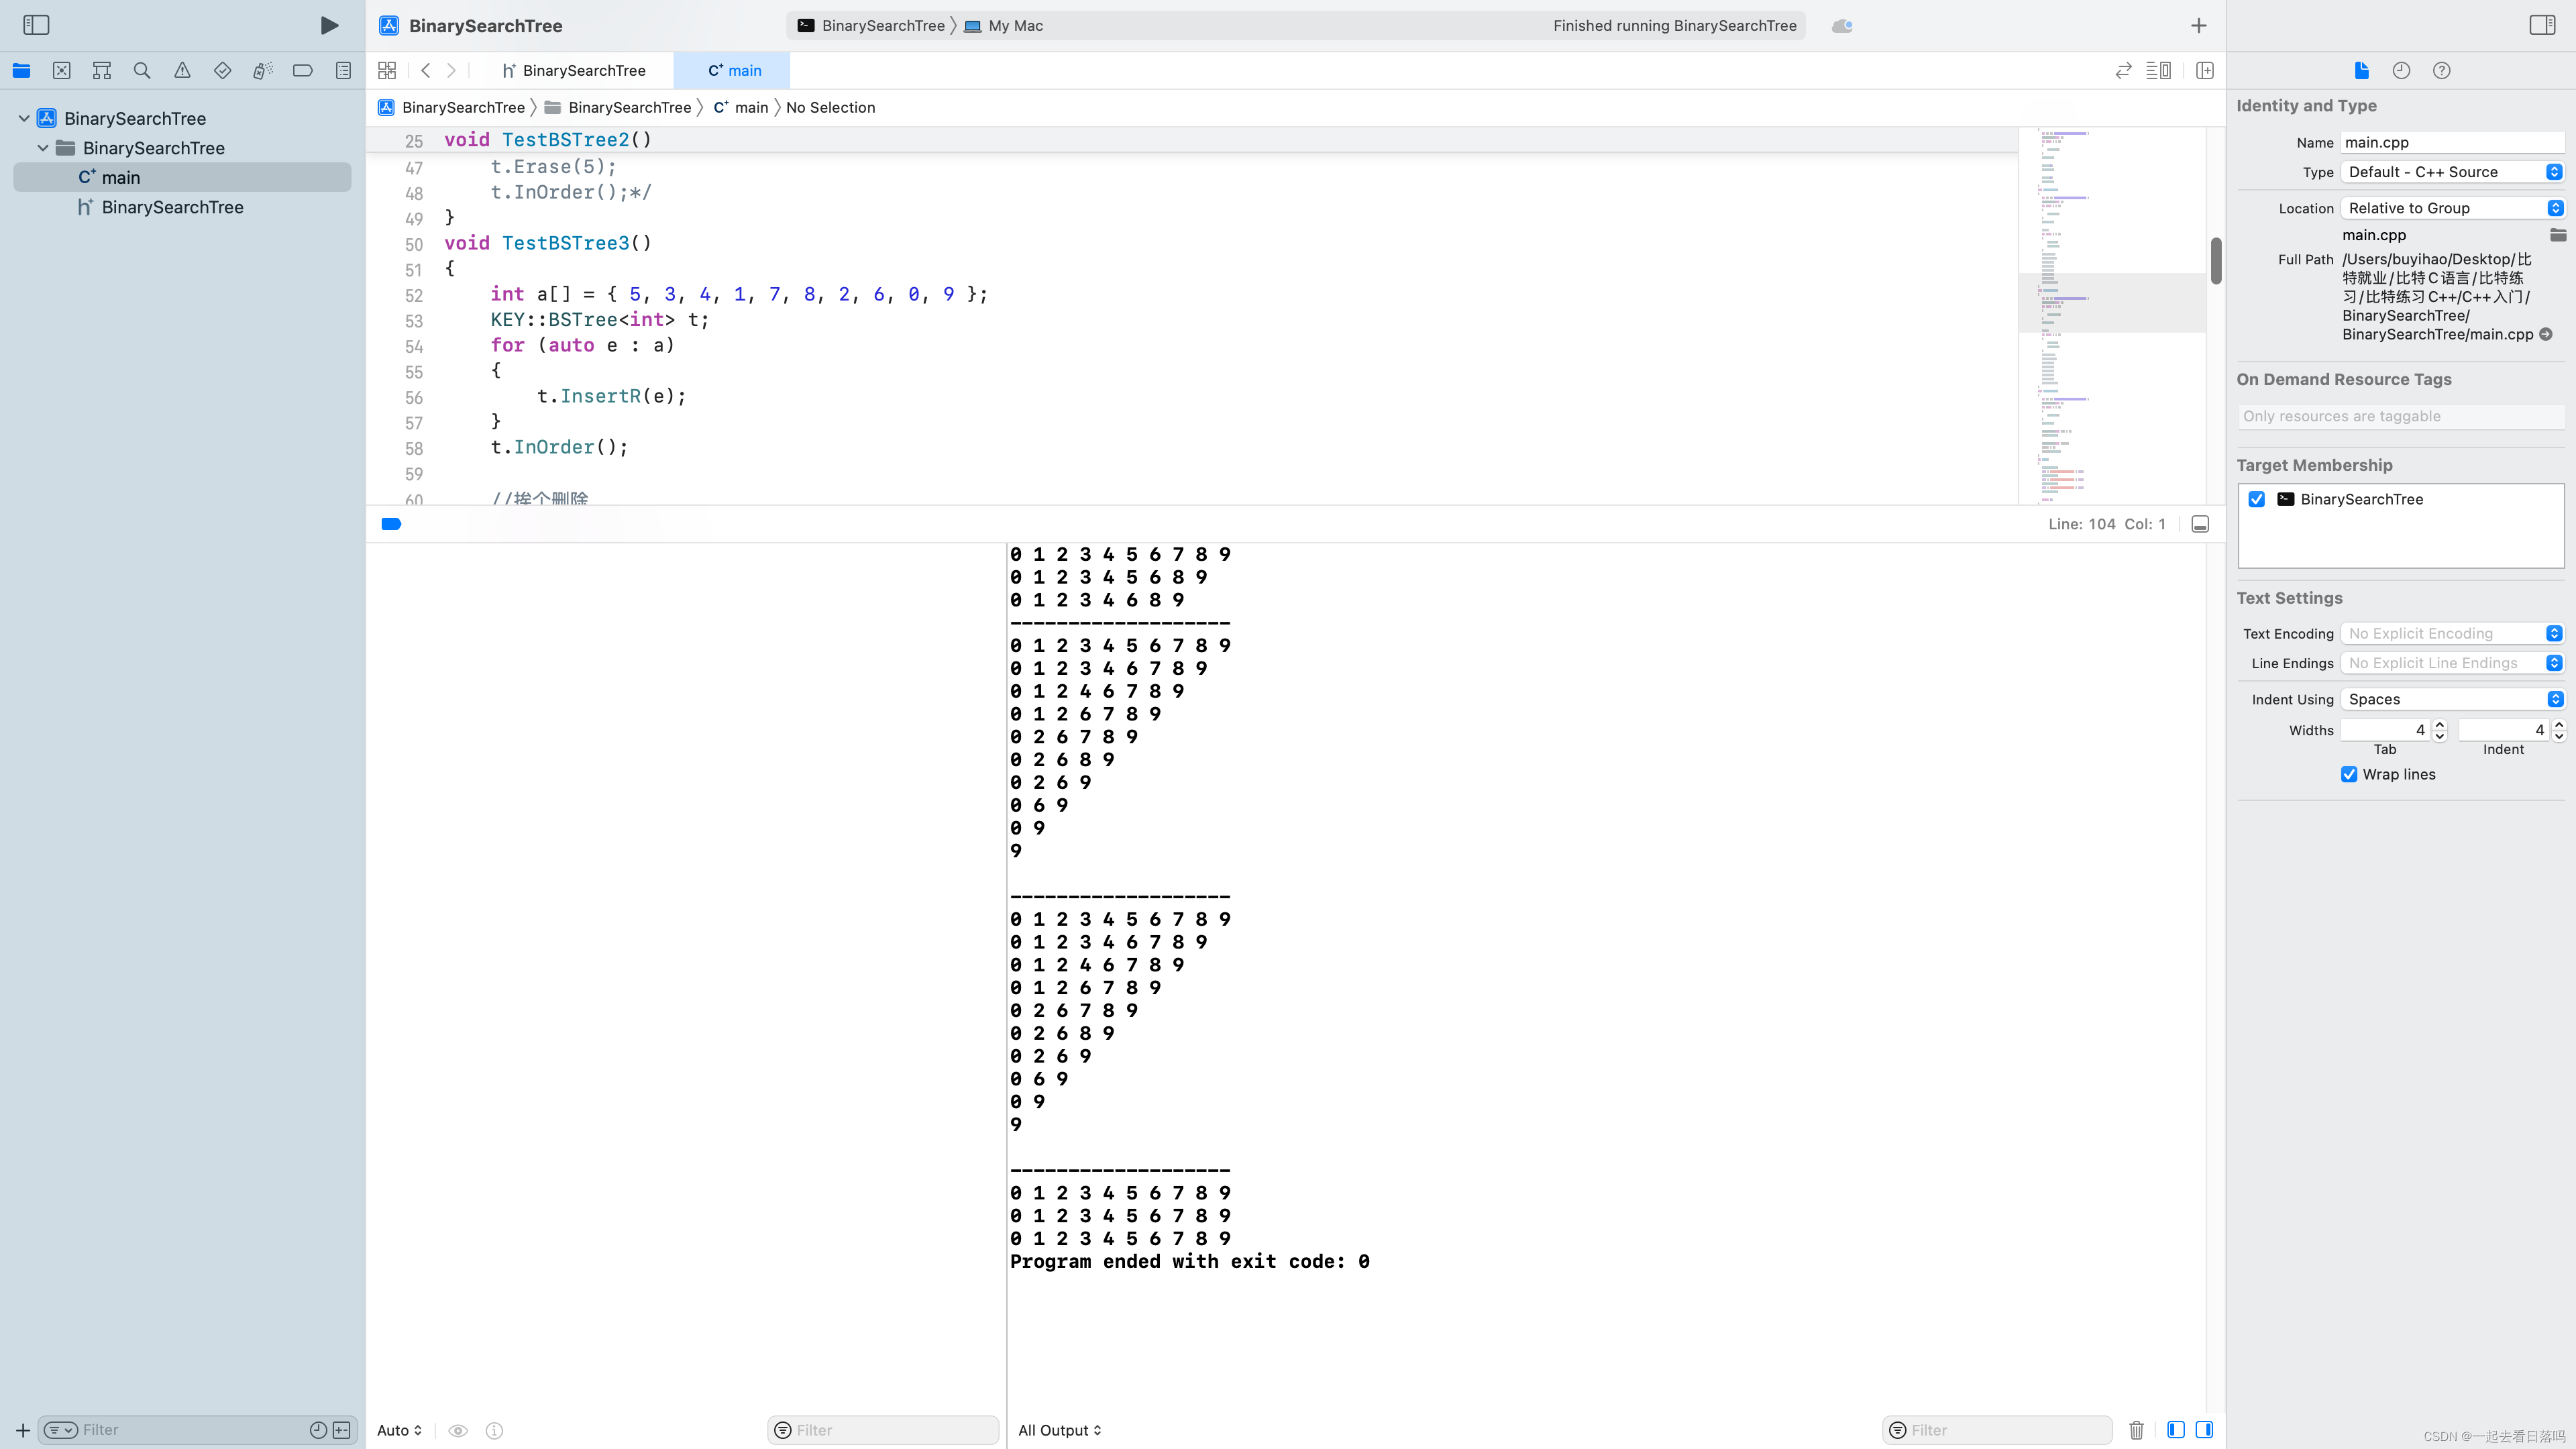Open the All Output dropdown
Viewport: 2576px width, 1449px height.
[1059, 1430]
